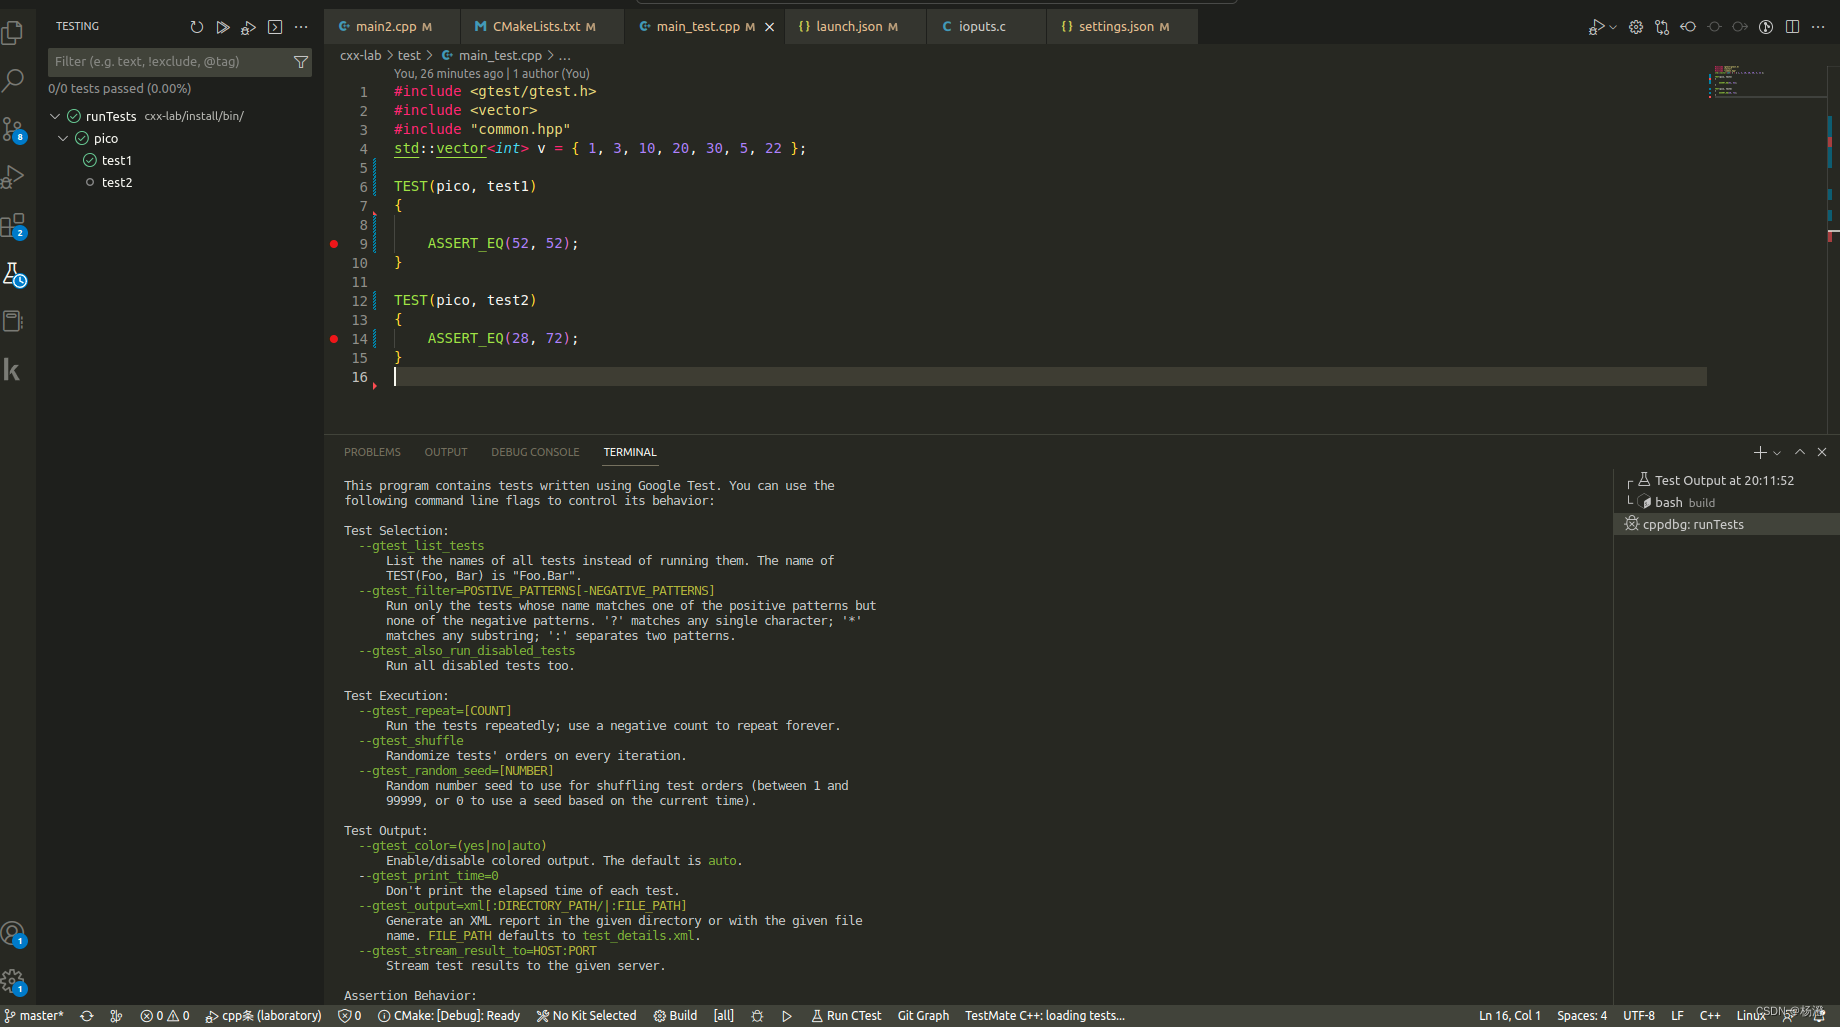Click the CMake debug bug icon in status bar

click(757, 1016)
